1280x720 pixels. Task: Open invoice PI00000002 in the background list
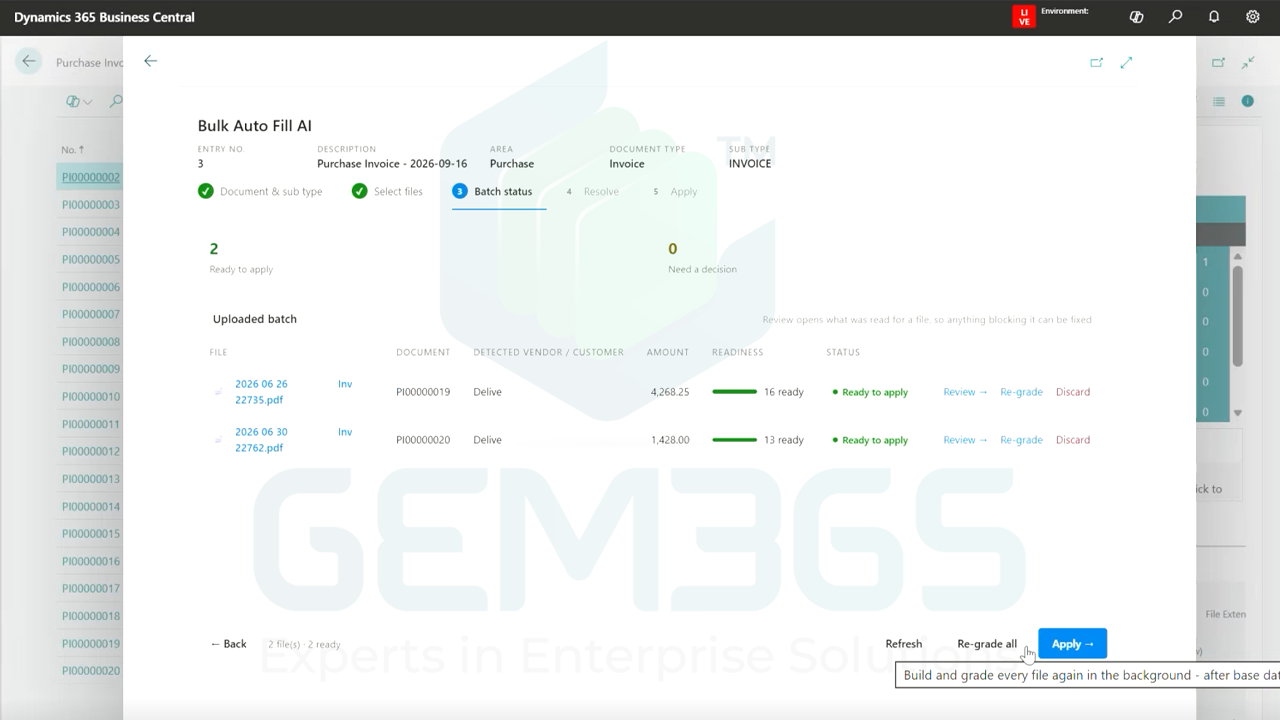91,178
